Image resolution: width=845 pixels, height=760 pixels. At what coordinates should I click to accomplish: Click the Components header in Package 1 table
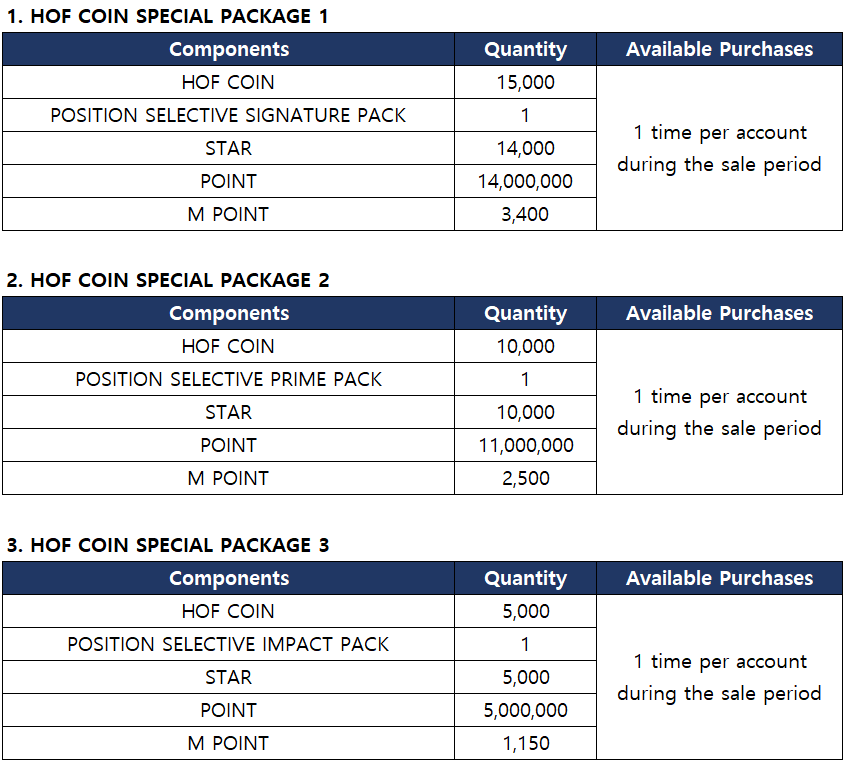229,49
